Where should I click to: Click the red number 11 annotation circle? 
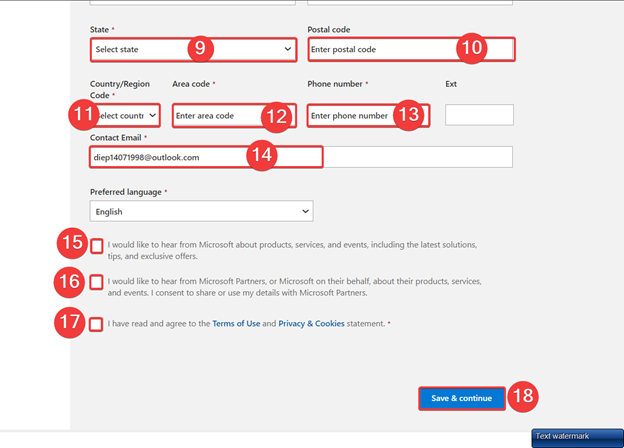click(81, 115)
